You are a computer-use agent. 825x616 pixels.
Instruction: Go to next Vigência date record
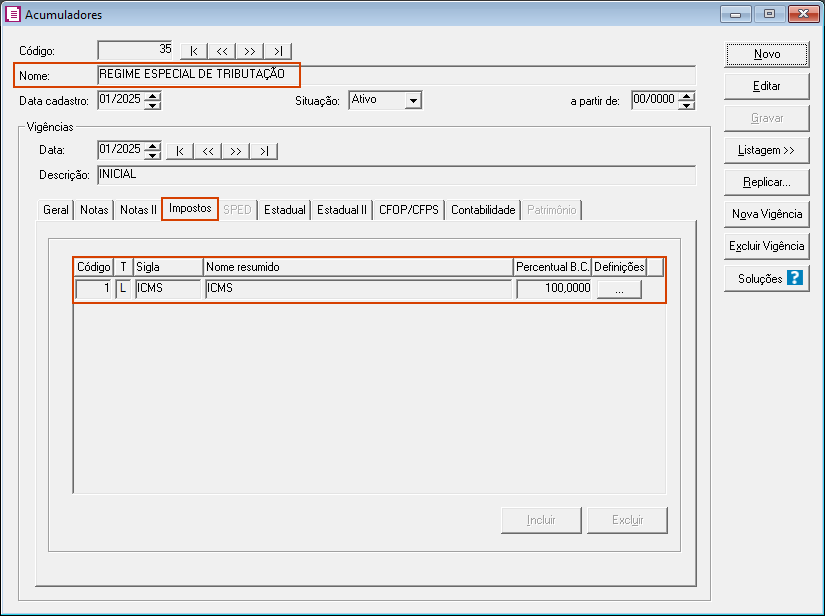pyautogui.click(x=235, y=151)
